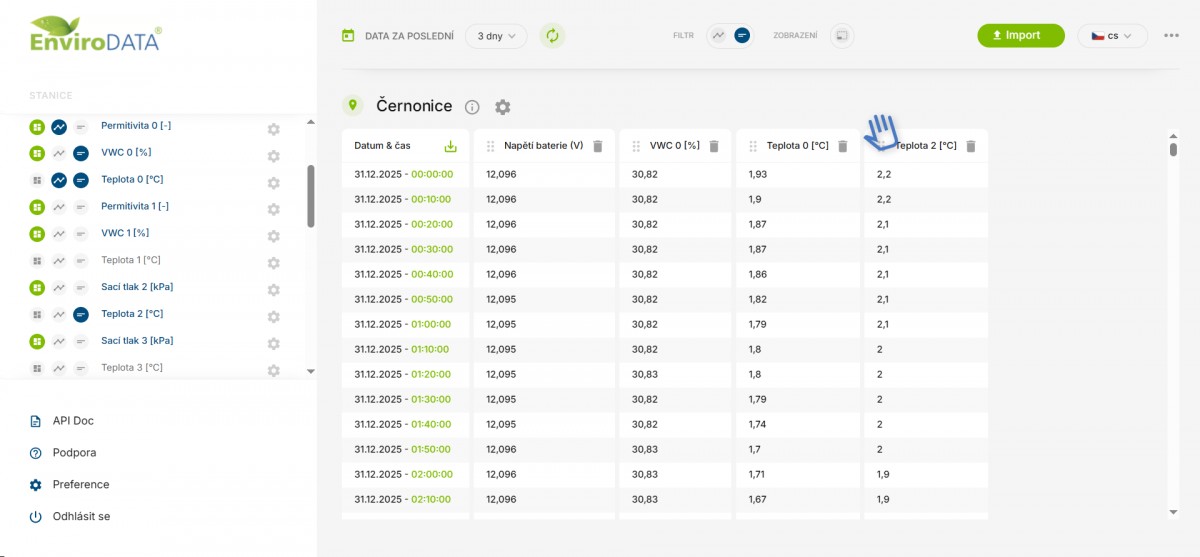Click the refresh data icon
This screenshot has width=1200, height=557.
pyautogui.click(x=552, y=36)
